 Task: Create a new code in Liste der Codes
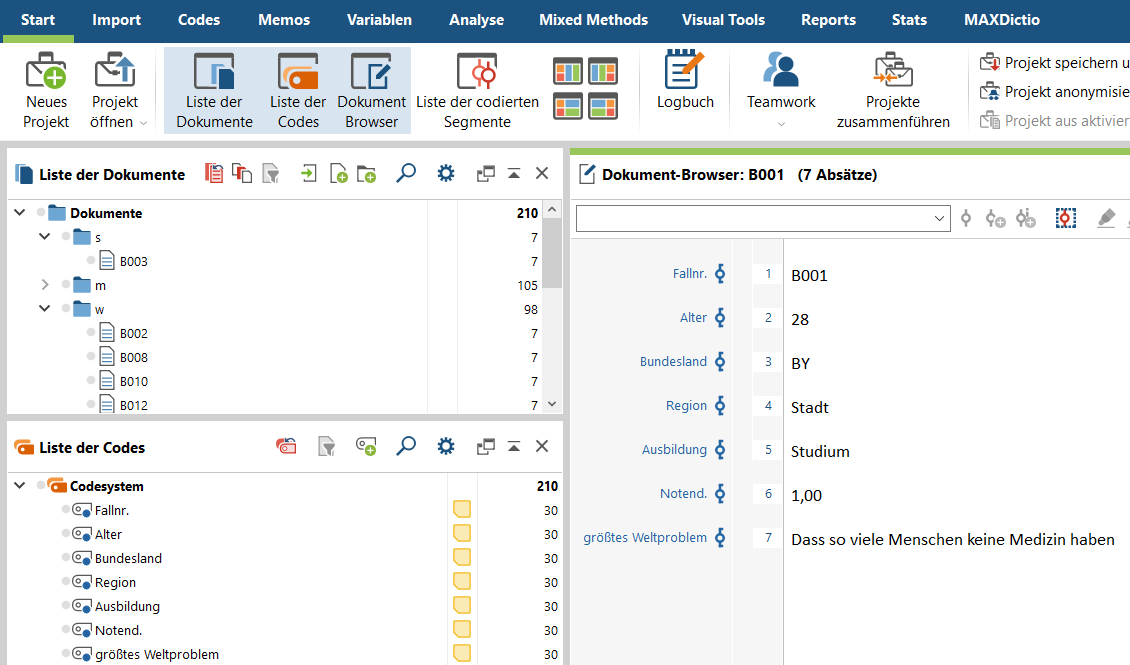[x=366, y=447]
